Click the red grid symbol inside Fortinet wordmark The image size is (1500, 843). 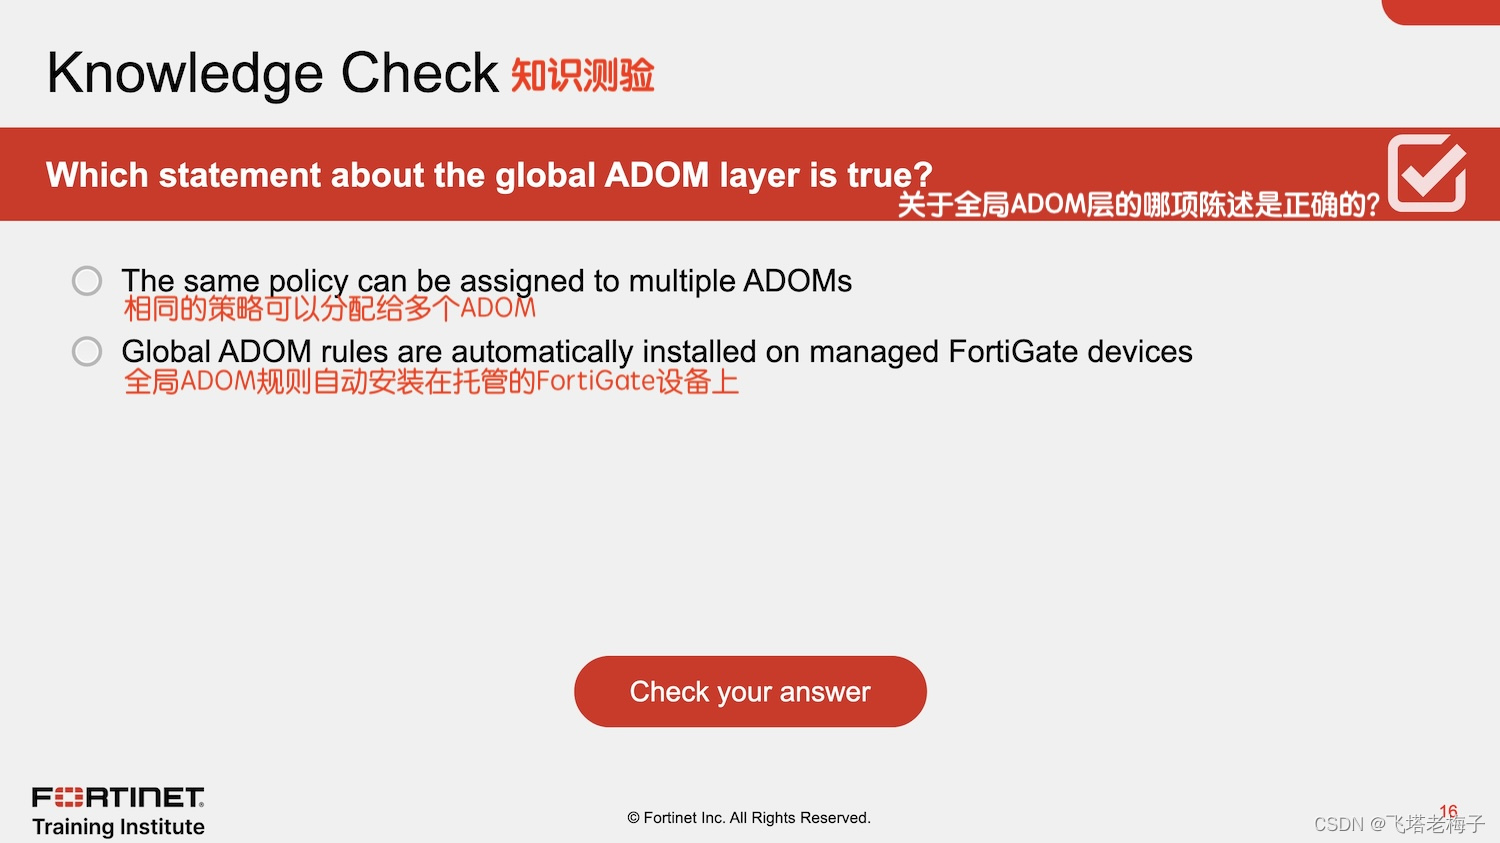click(69, 797)
